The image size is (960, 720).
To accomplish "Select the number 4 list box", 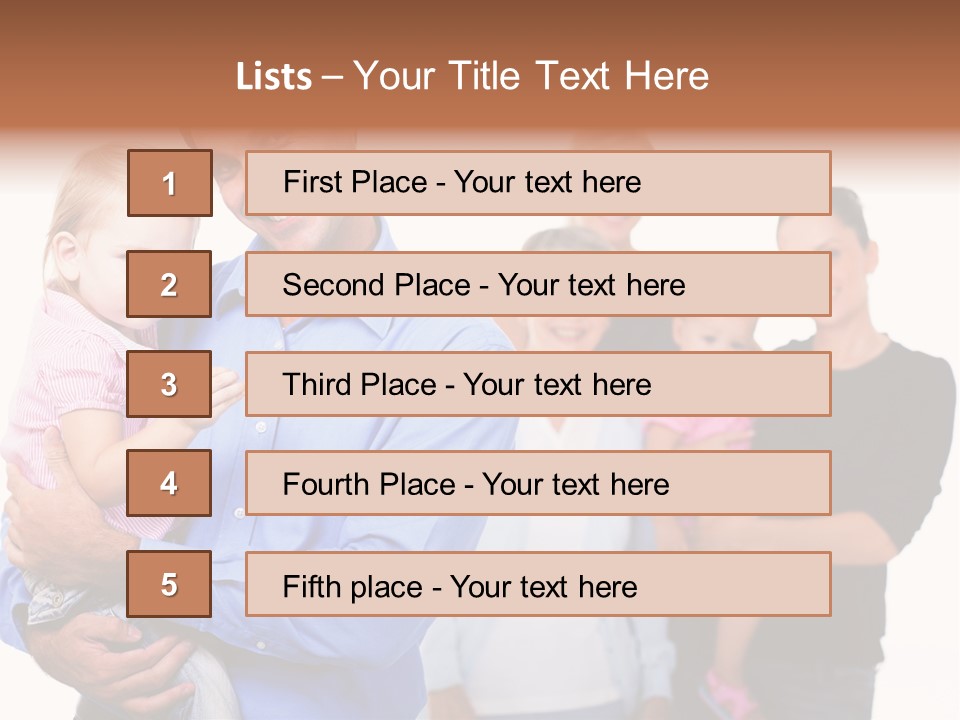I will click(169, 483).
